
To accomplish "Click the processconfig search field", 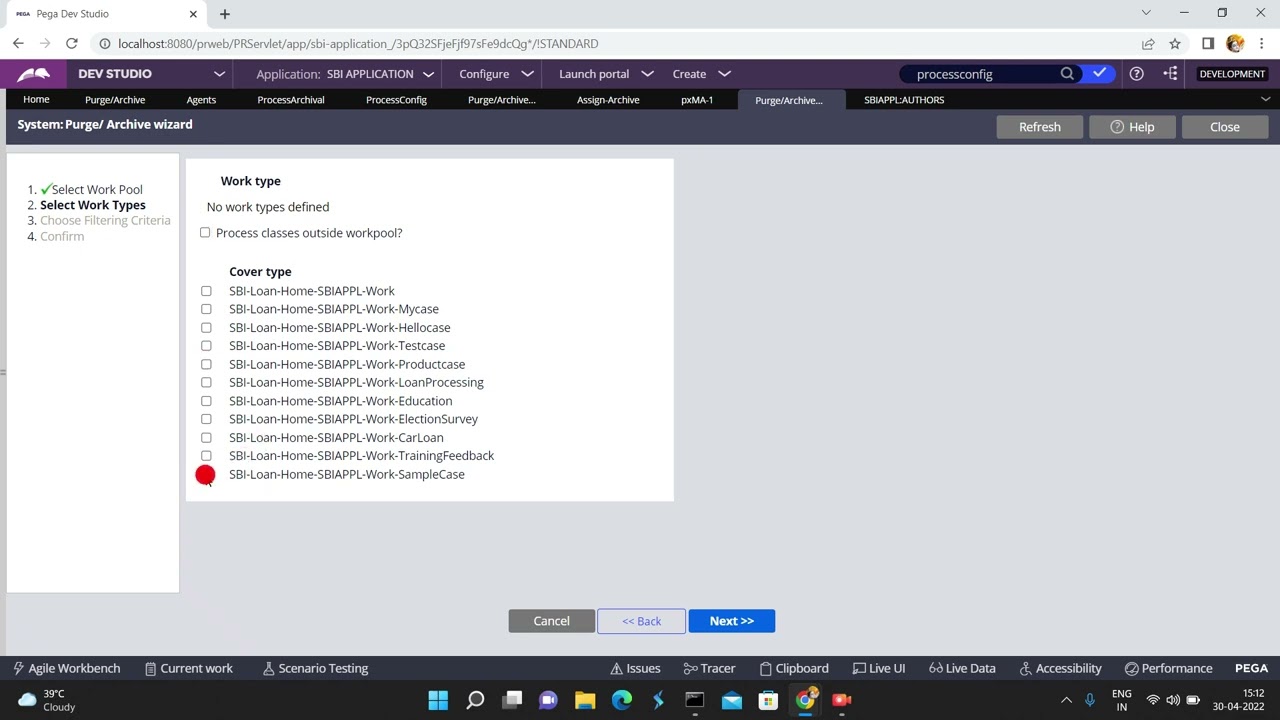I will [x=980, y=74].
